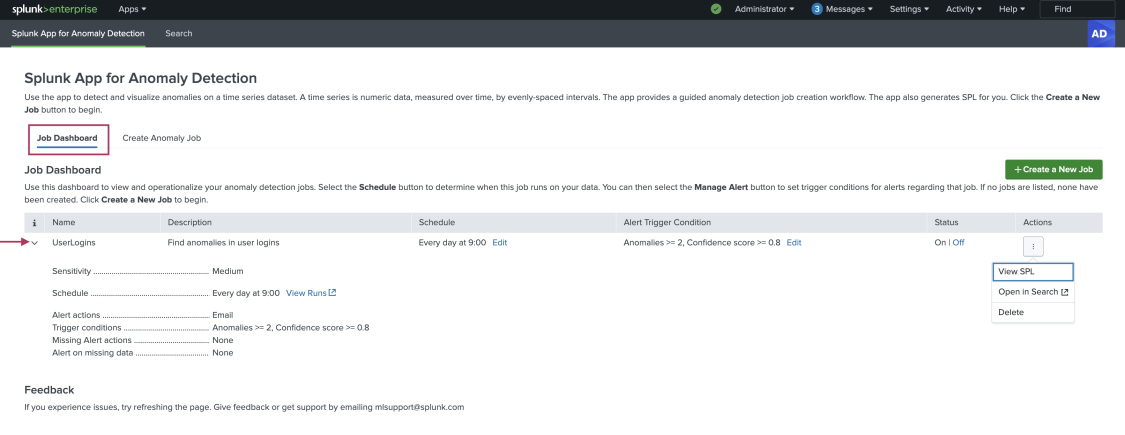The image size is (1125, 435).
Task: Switch to Create Anomaly Job tab
Action: pos(161,138)
